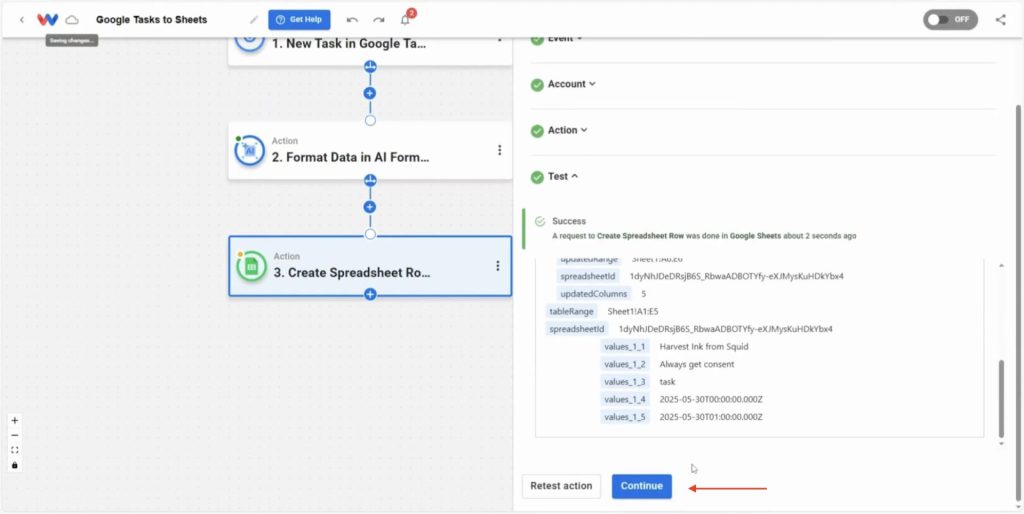The height and width of the screenshot is (514, 1024).
Task: Open step 2 Format Data in AI Formatter
Action: point(370,151)
